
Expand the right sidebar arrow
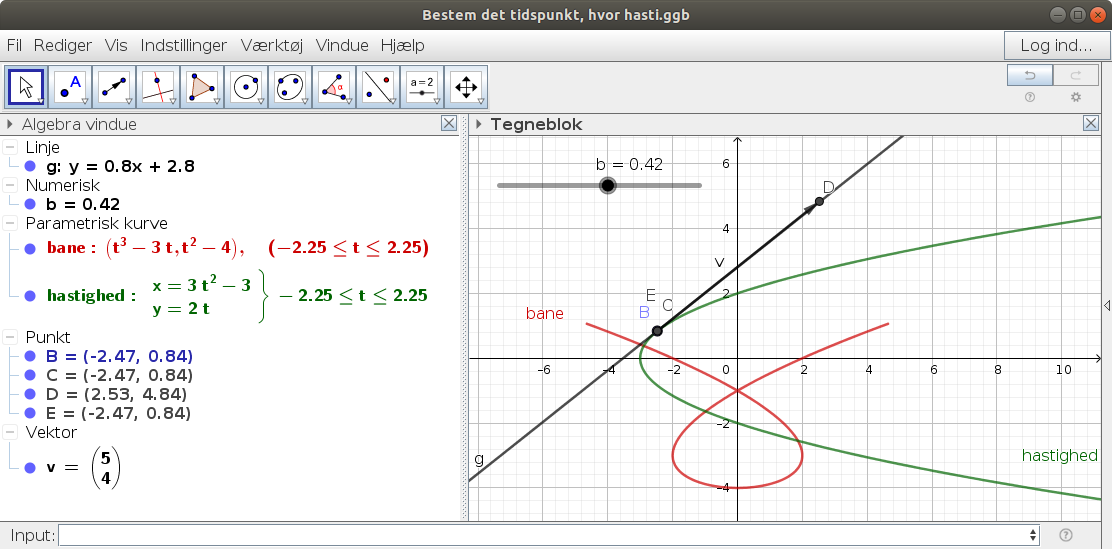coord(1107,305)
